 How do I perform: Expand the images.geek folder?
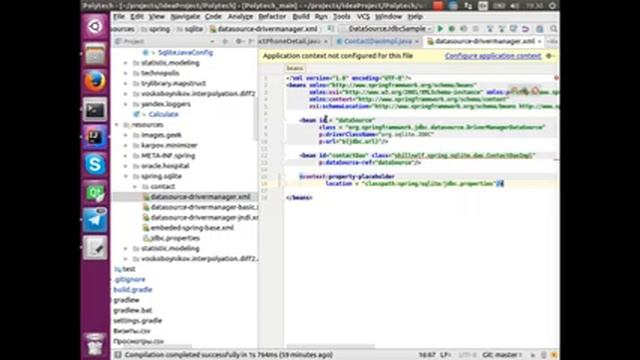126,135
